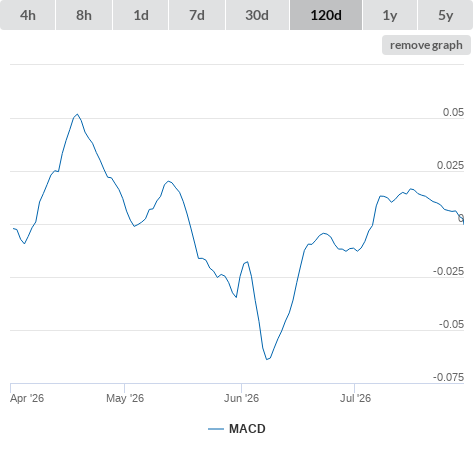The width and height of the screenshot is (474, 455).
Task: Click the Apr '26 axis label
Action: 27,398
